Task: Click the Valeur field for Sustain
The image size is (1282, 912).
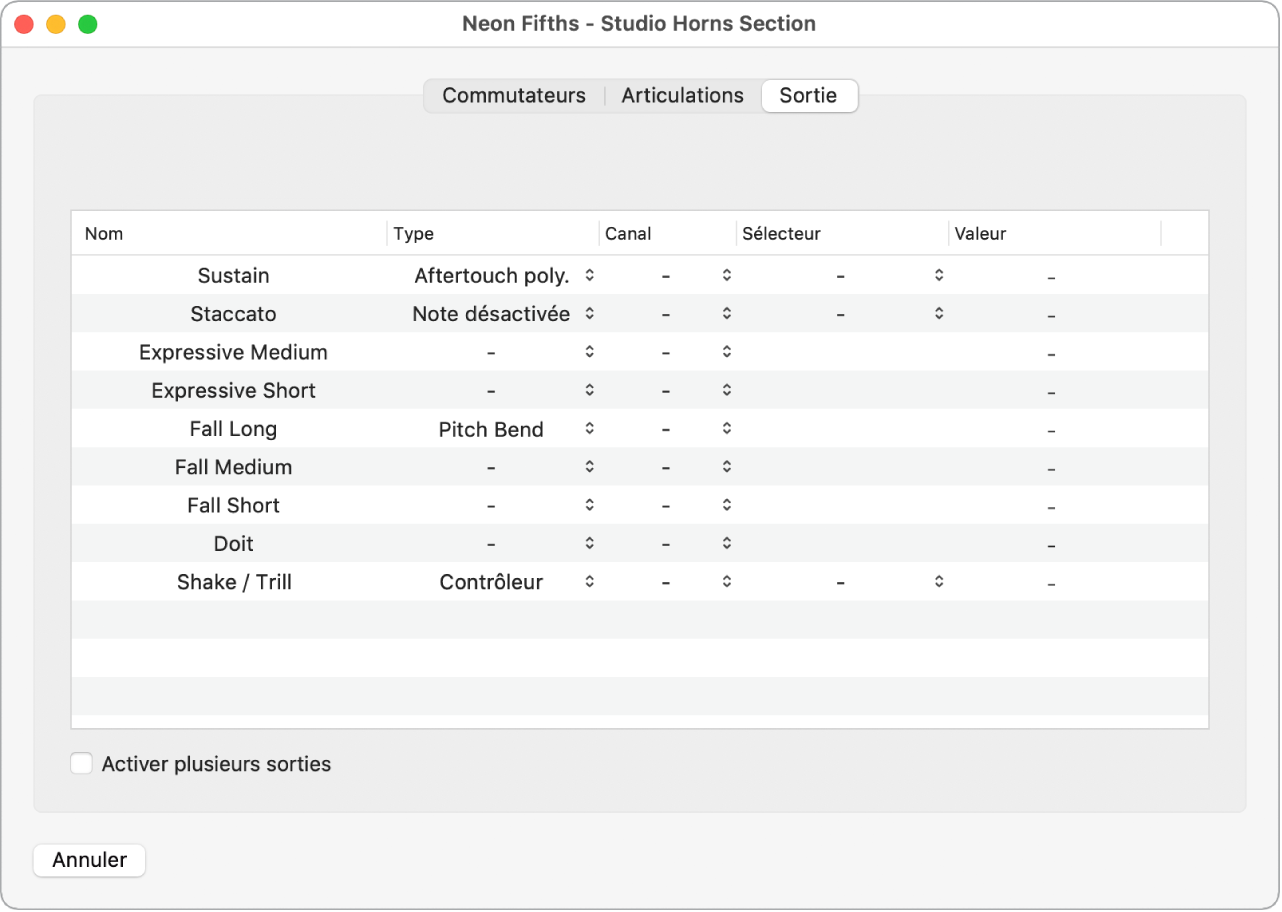Action: (1051, 276)
